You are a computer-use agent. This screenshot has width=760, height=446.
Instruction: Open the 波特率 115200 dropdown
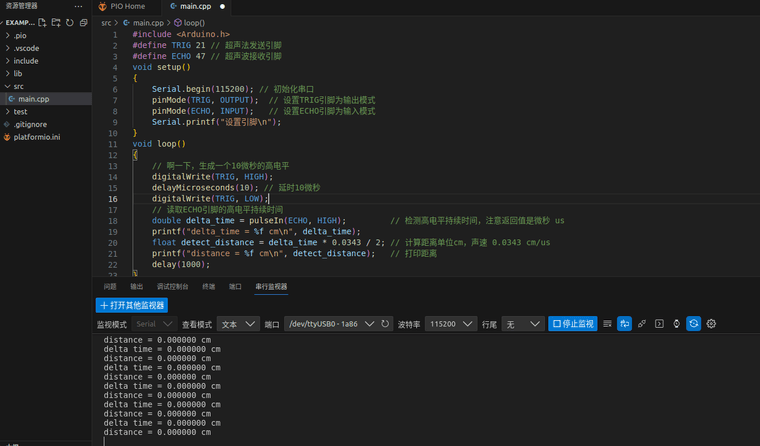point(451,323)
